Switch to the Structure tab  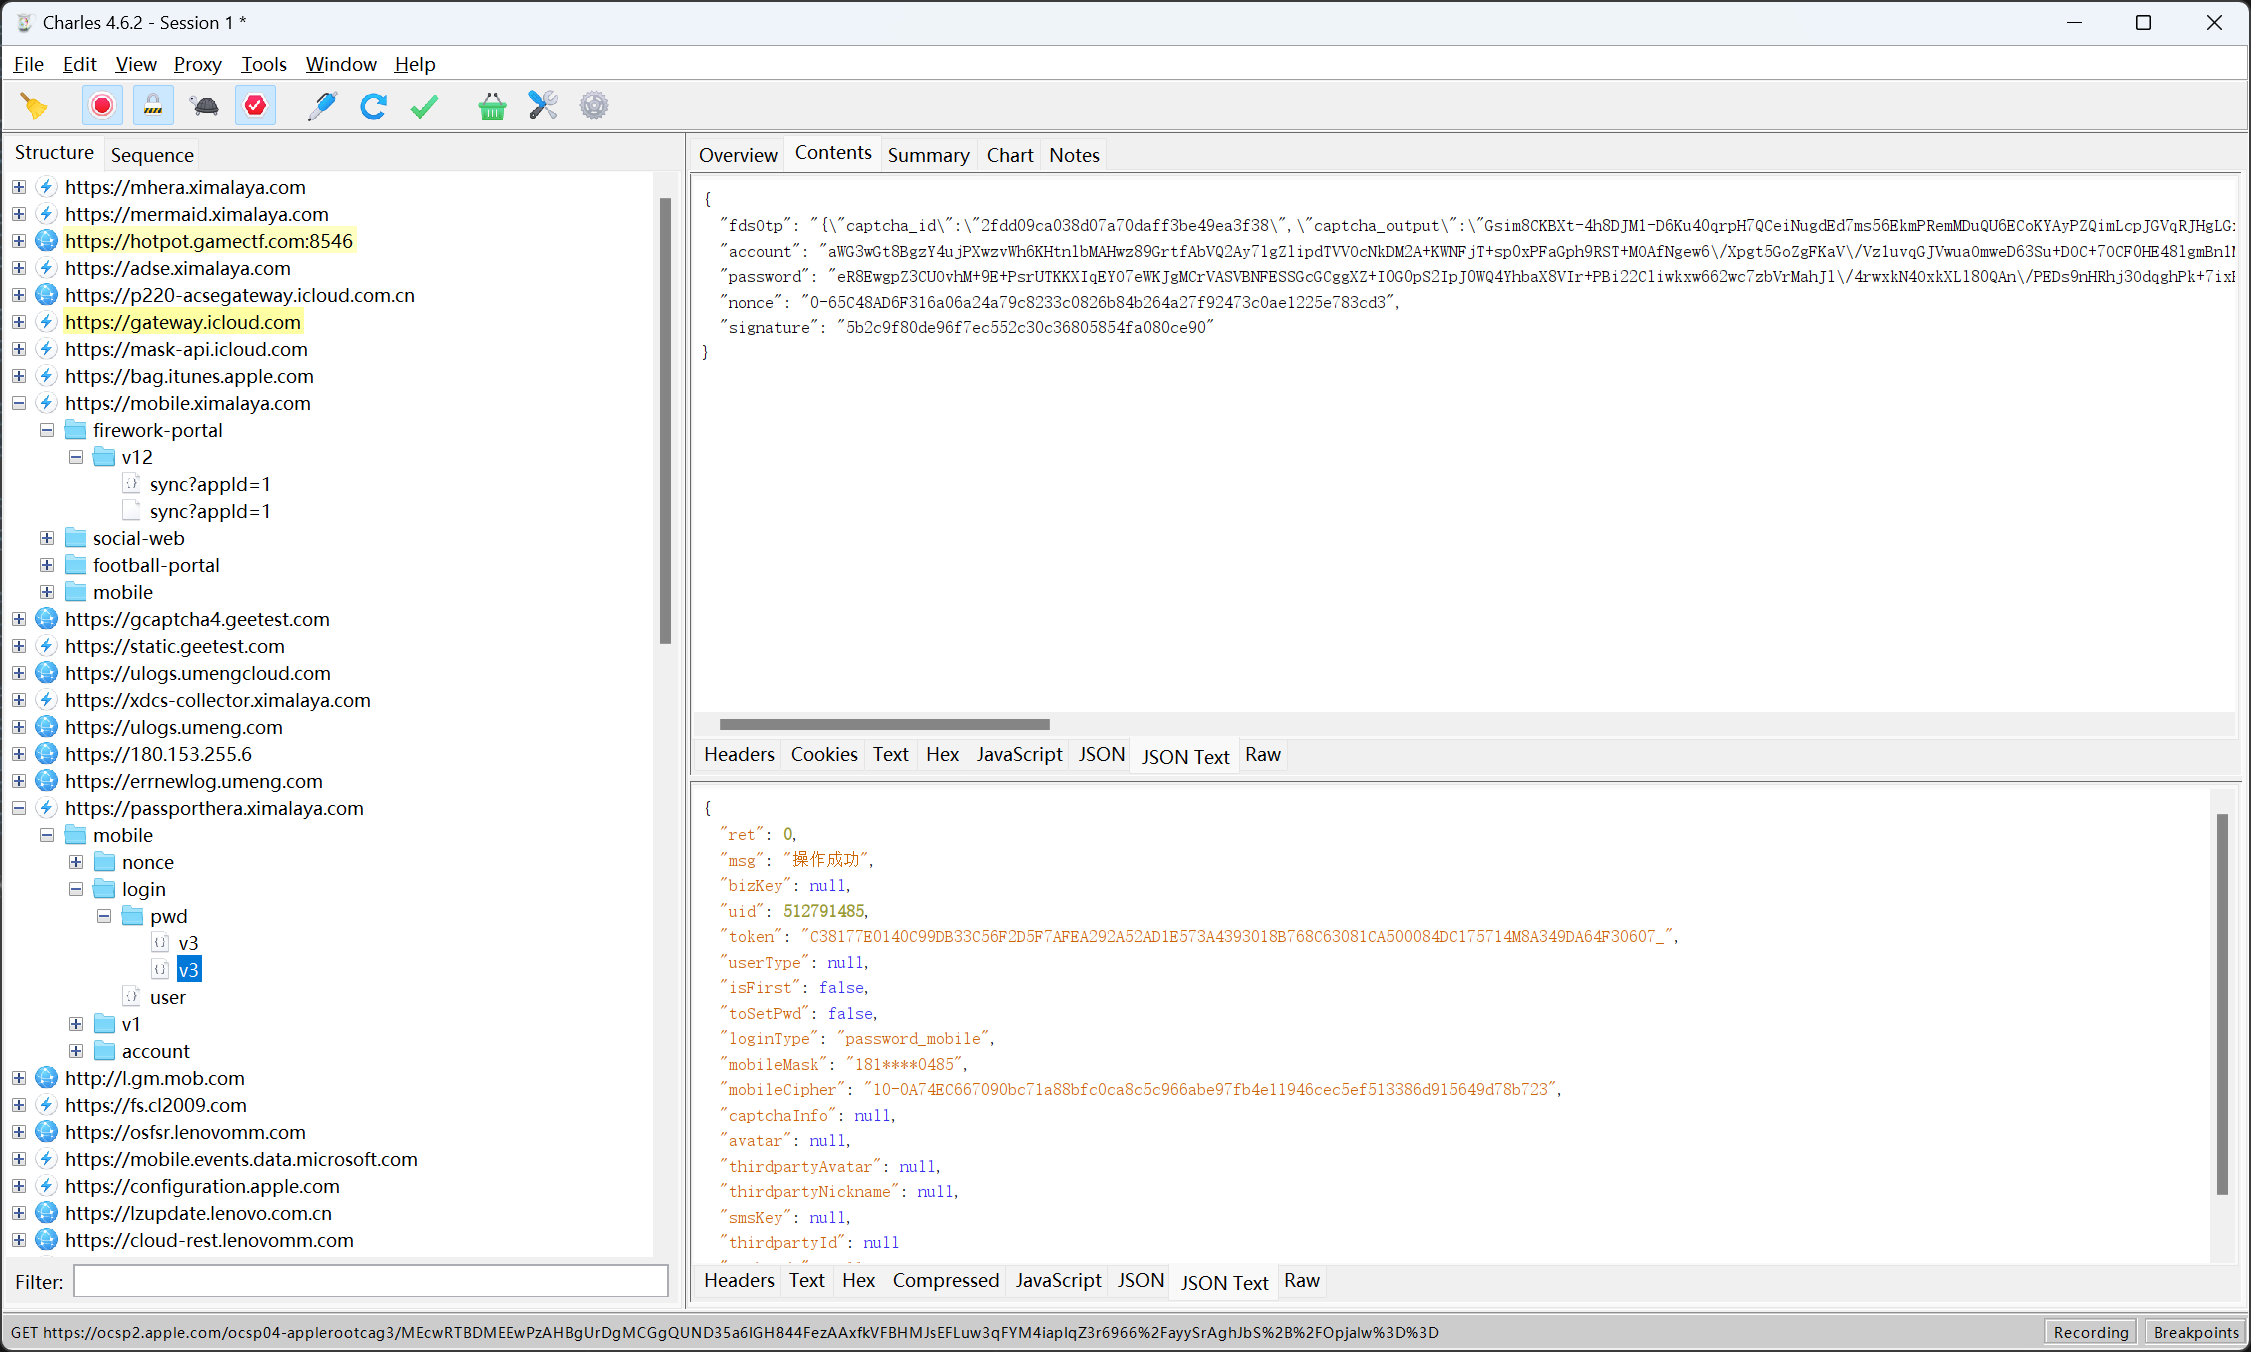click(54, 152)
